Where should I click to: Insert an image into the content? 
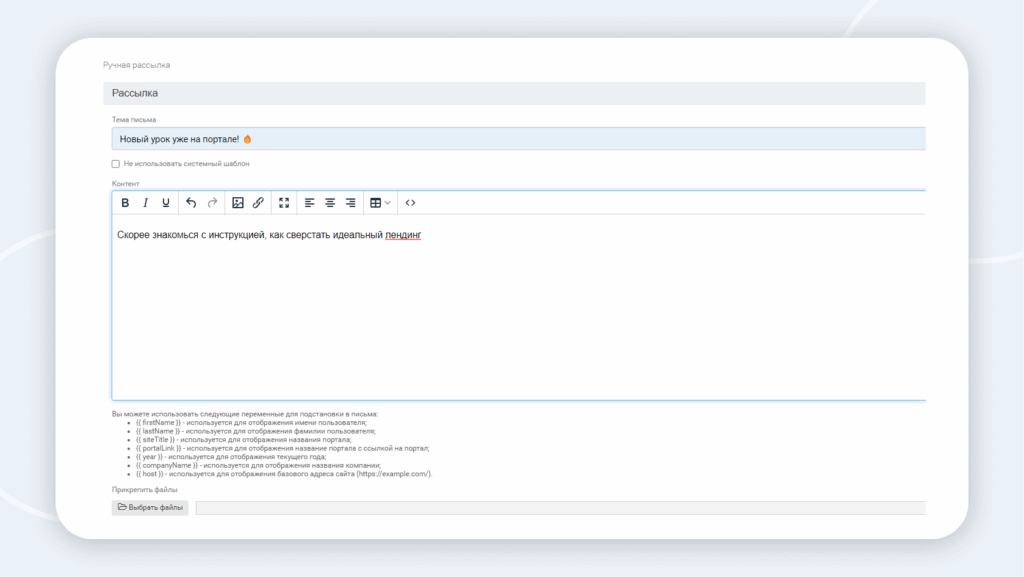[238, 203]
